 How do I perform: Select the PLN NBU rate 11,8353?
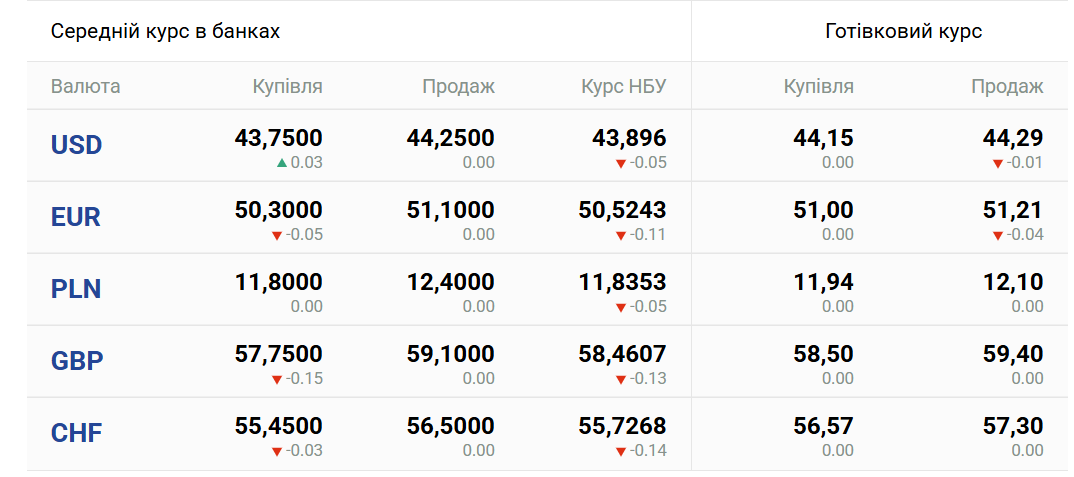pos(622,282)
